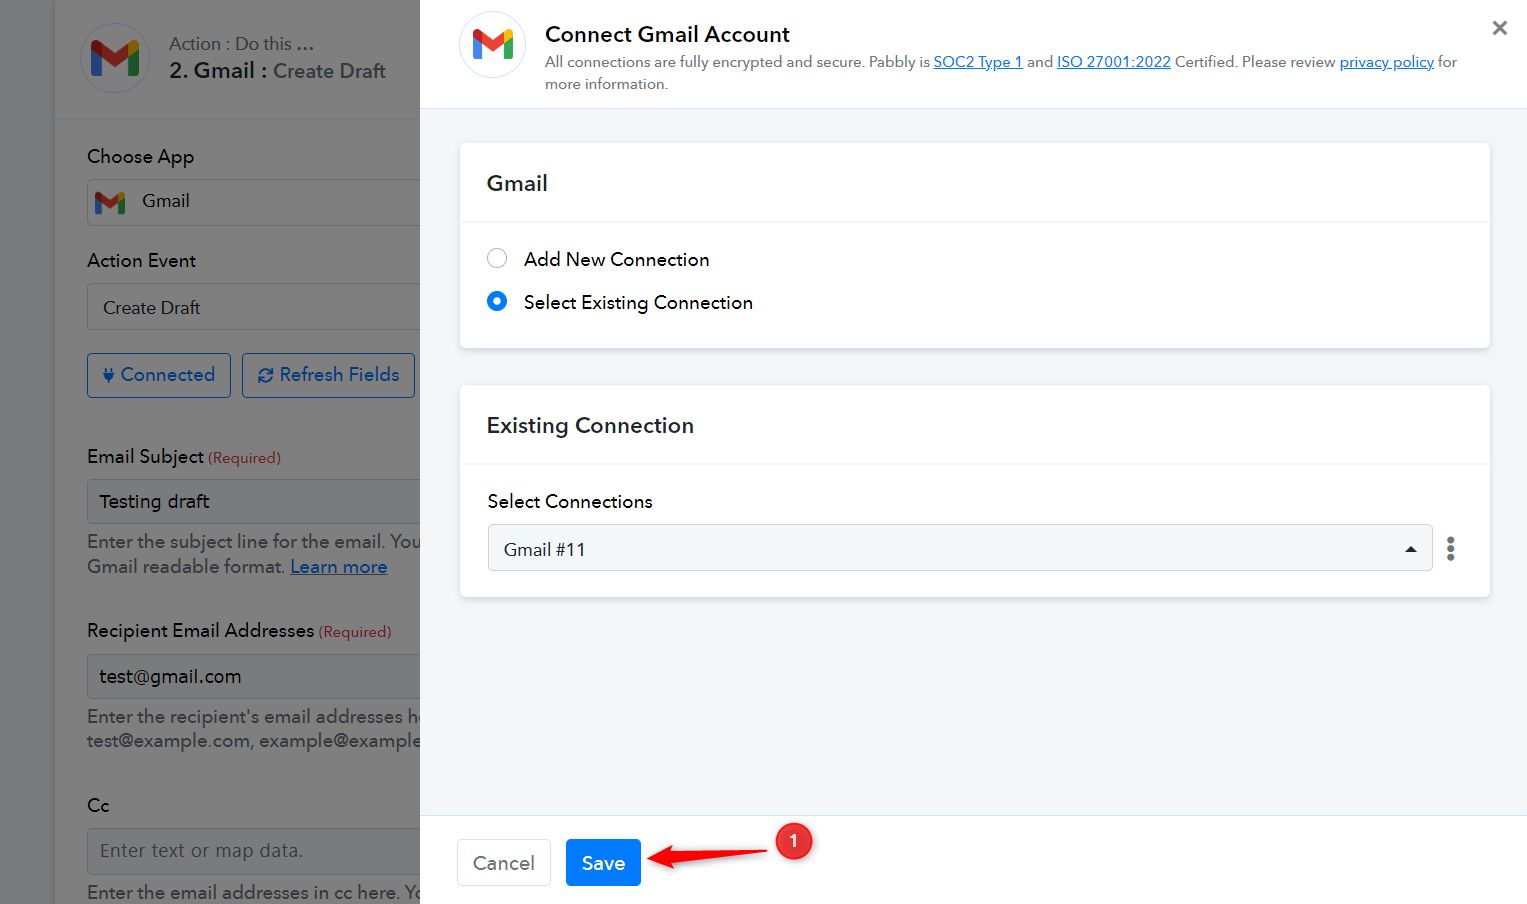The height and width of the screenshot is (904, 1527).
Task: Save the Gmail connection
Action: point(603,862)
